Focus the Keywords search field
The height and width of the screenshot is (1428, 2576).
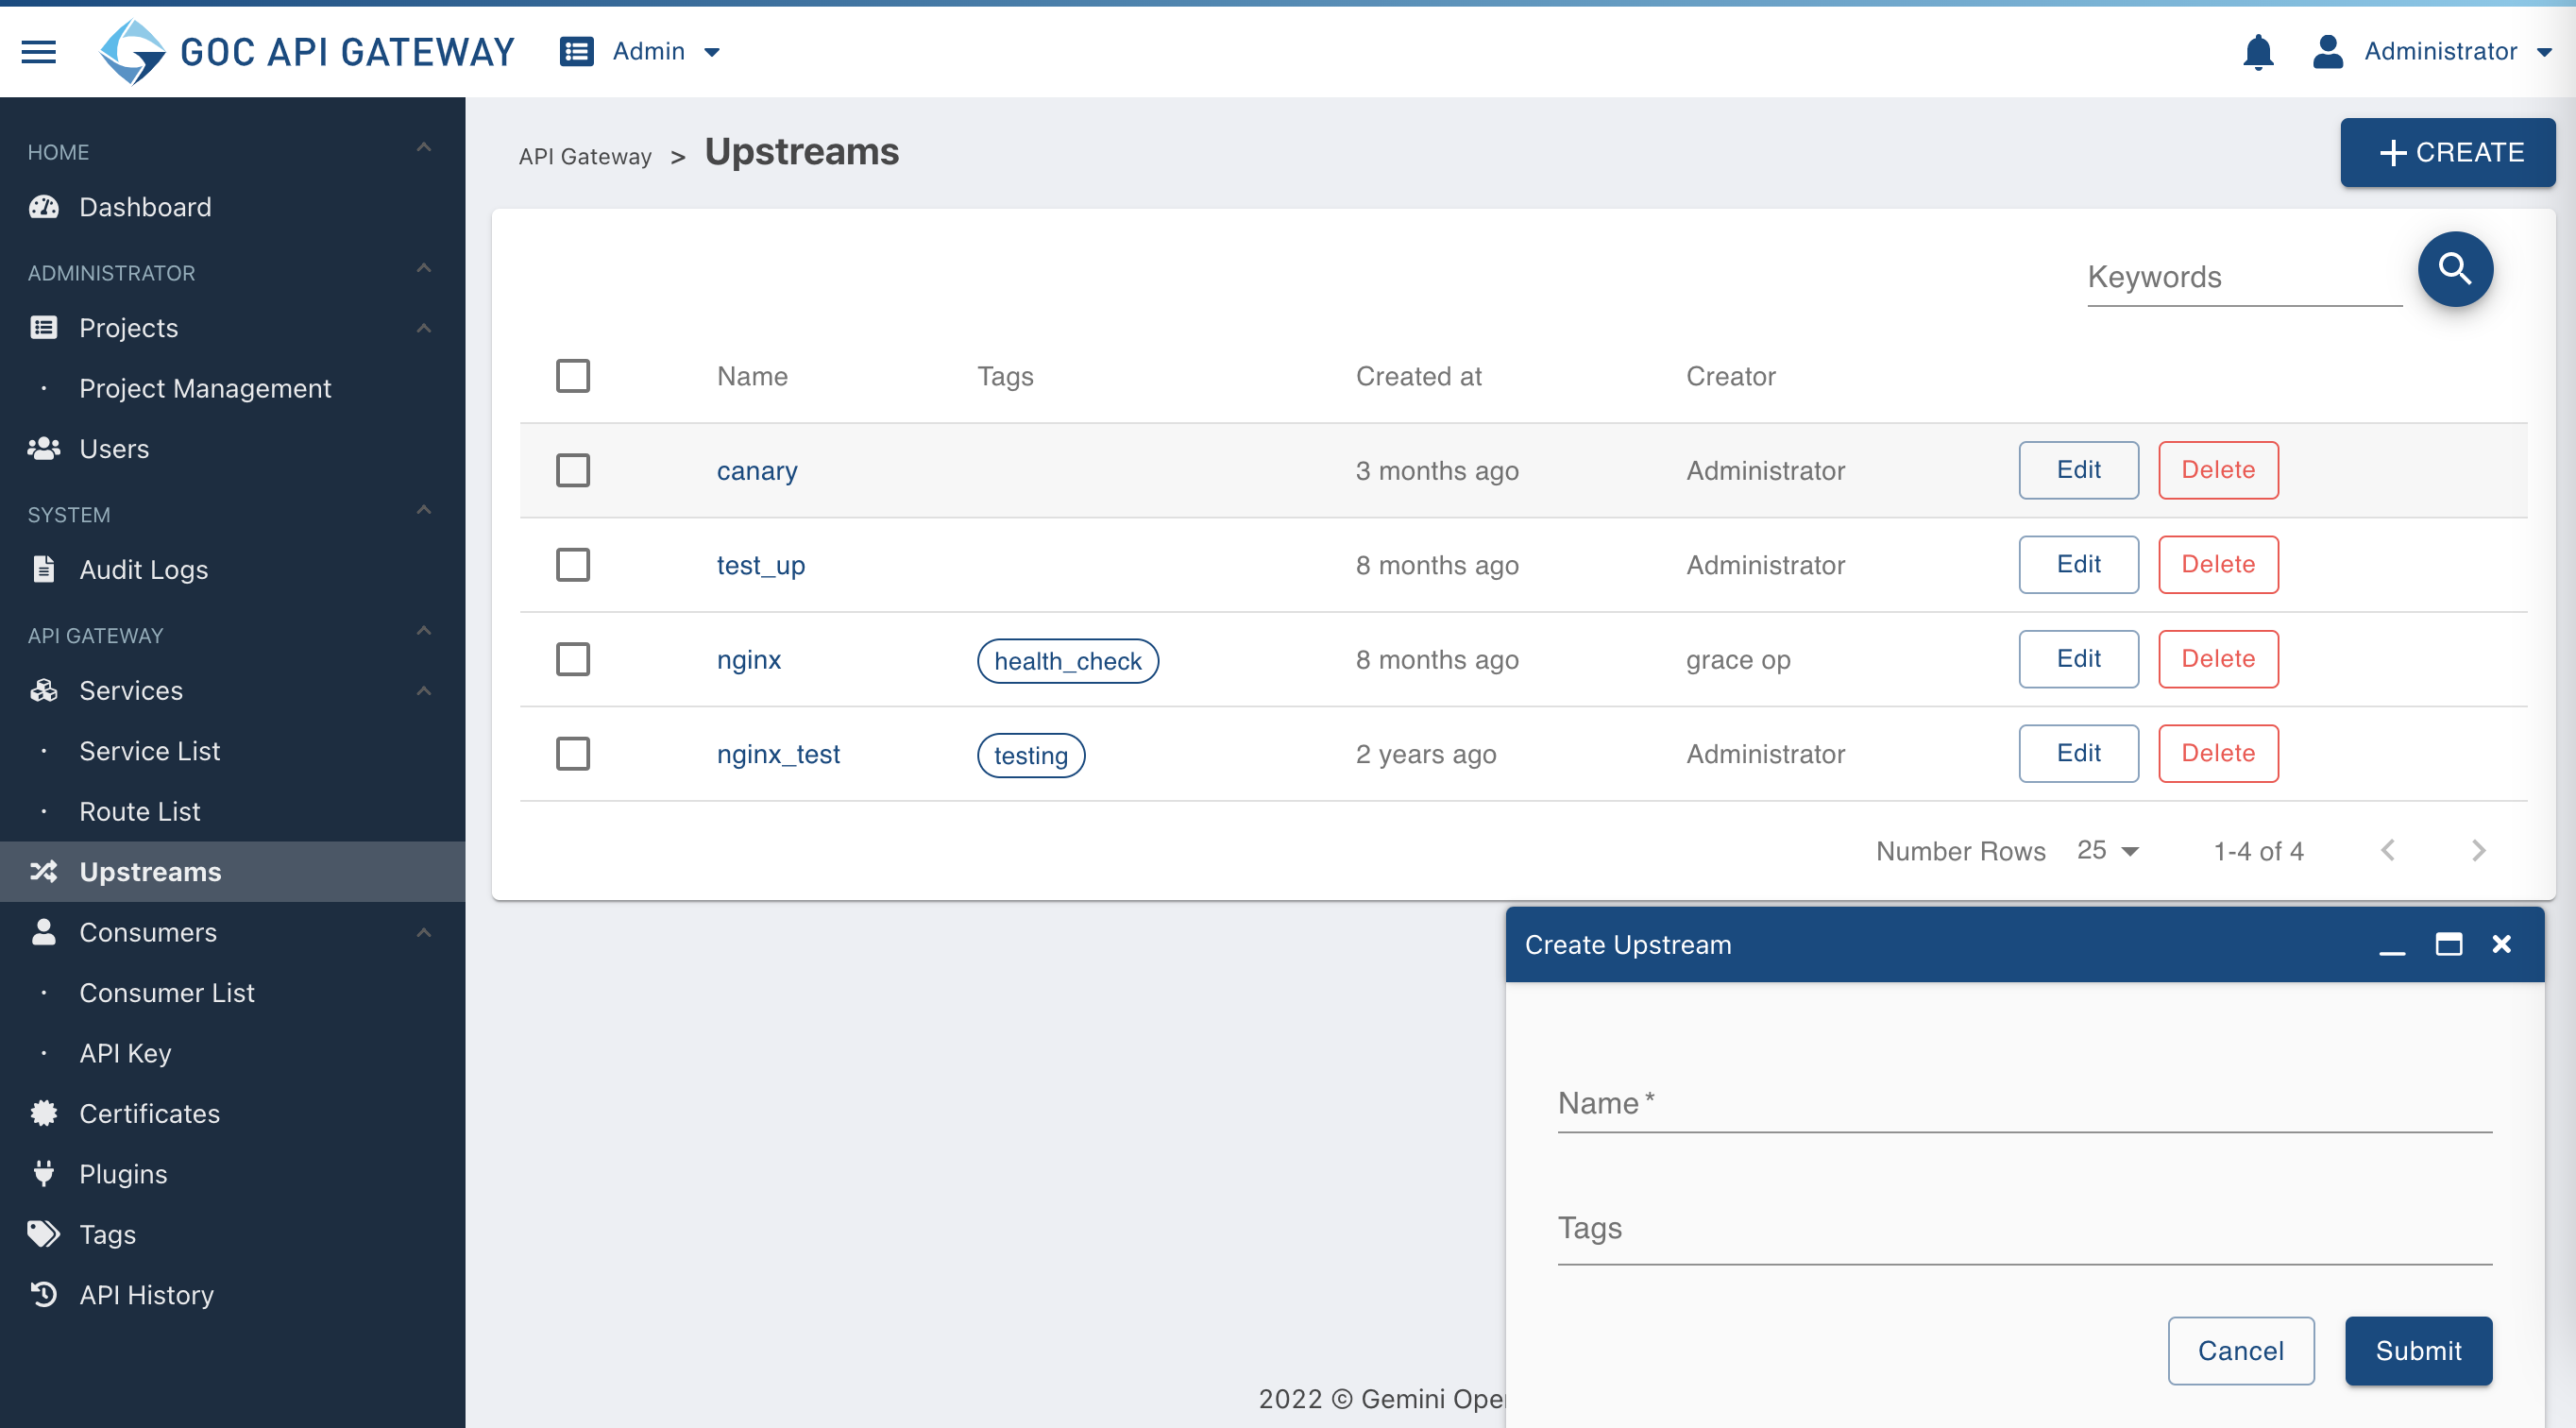(x=2244, y=277)
